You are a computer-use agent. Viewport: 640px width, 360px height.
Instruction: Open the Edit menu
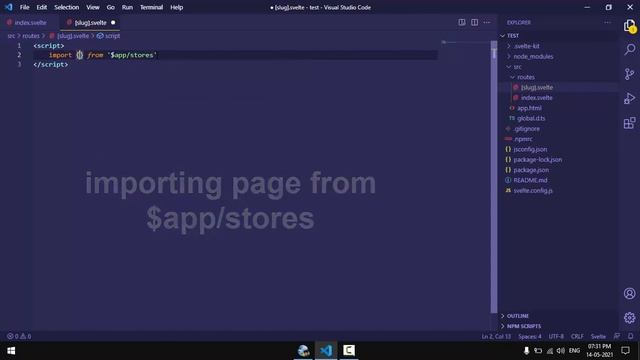tap(42, 7)
